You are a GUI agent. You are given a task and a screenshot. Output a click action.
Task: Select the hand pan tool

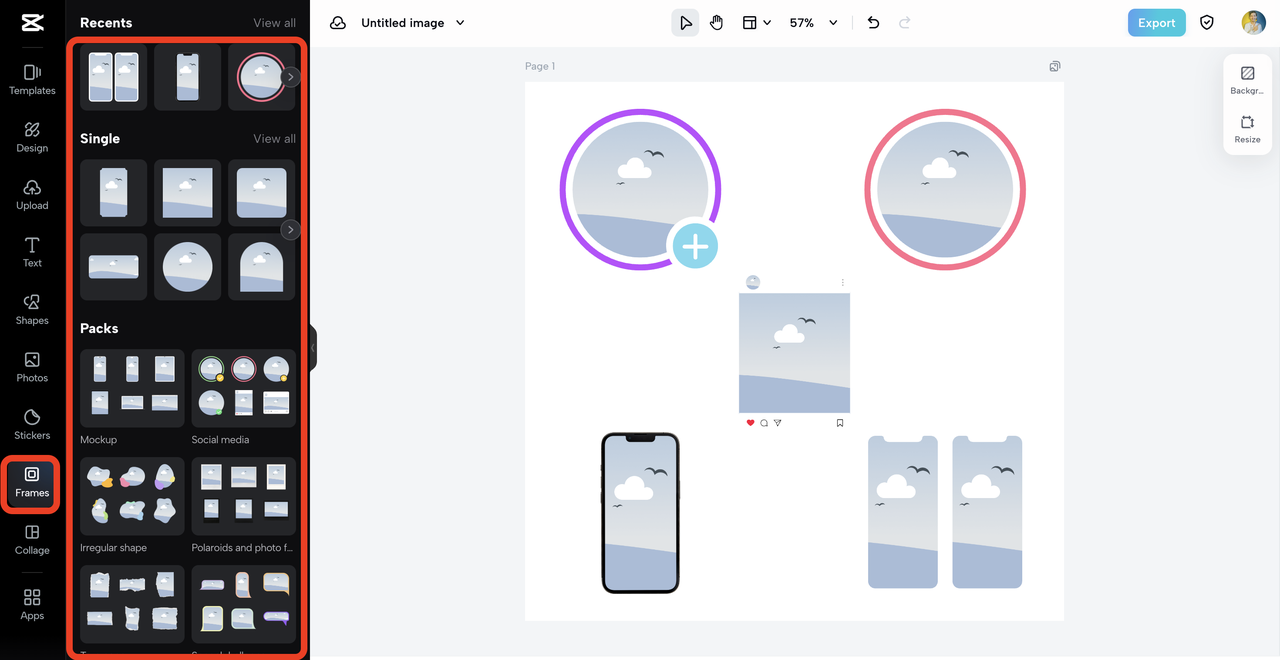pyautogui.click(x=716, y=23)
